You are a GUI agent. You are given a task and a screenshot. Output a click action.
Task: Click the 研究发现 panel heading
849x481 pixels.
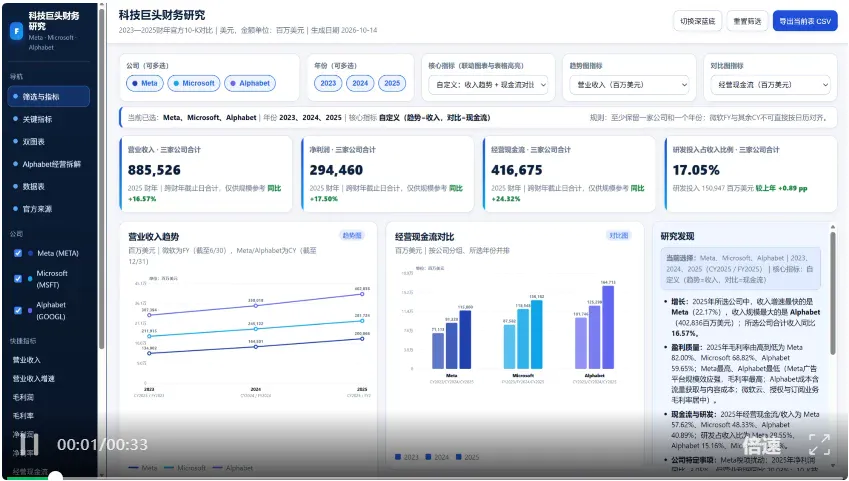677,236
